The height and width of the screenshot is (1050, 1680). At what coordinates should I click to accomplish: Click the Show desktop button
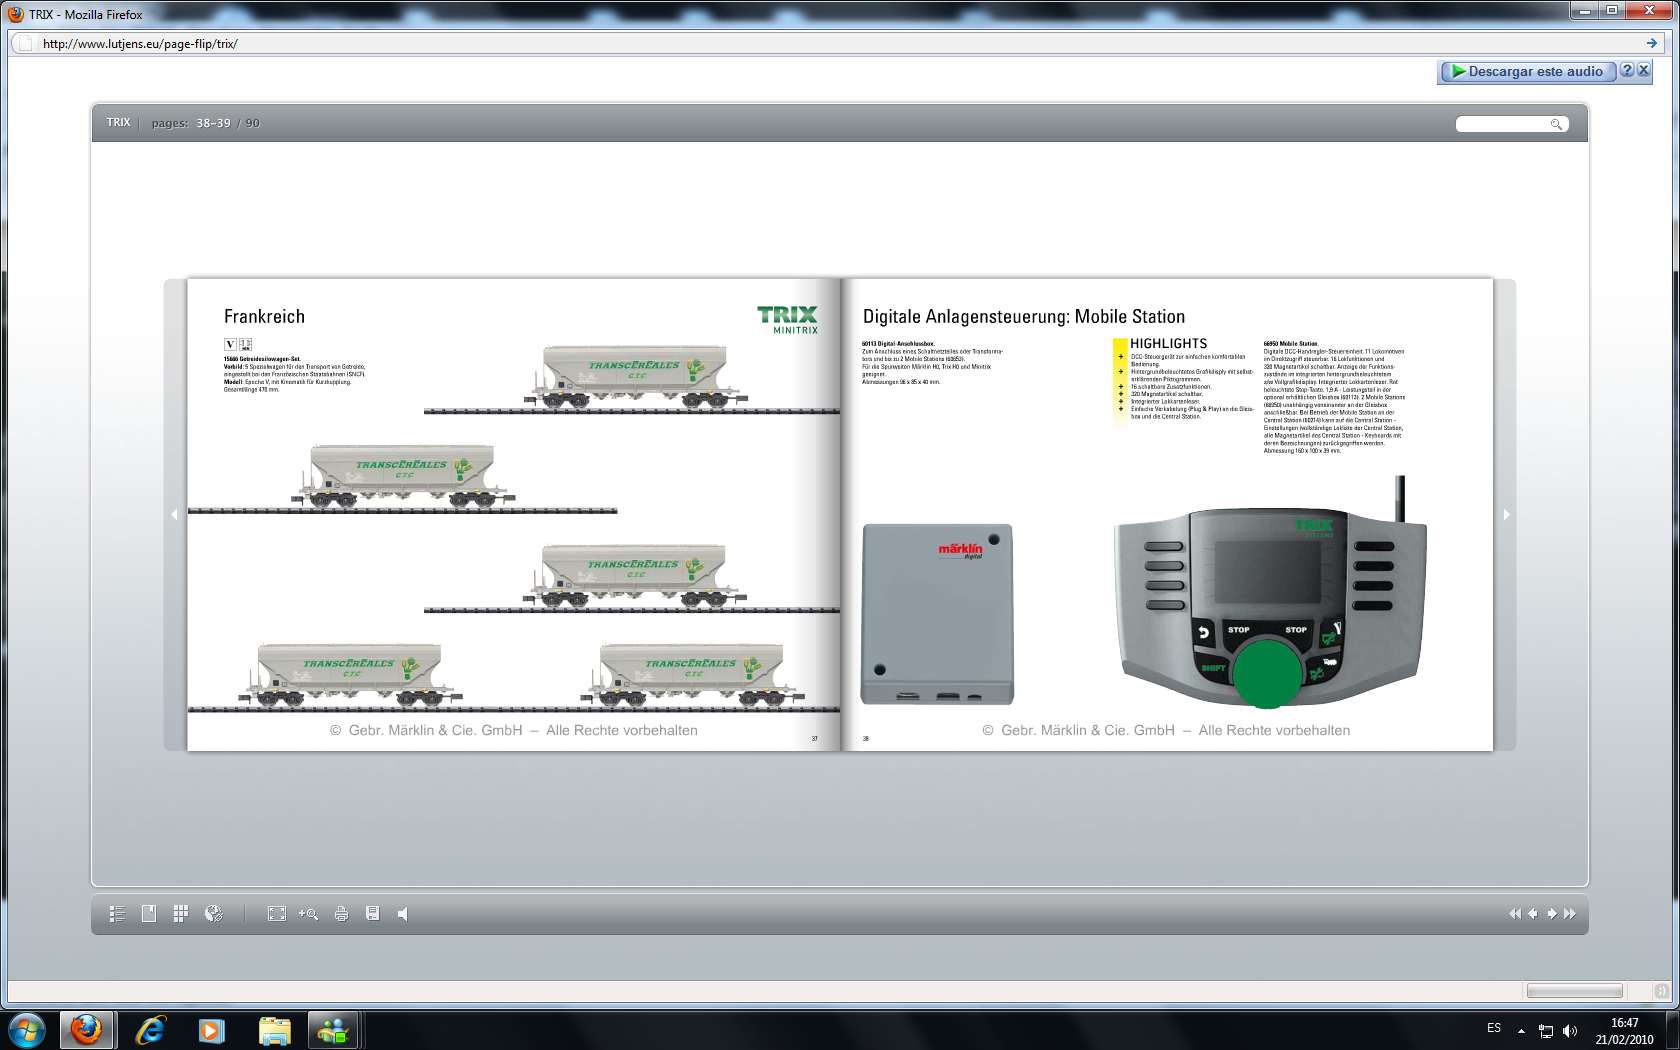(1671, 1030)
